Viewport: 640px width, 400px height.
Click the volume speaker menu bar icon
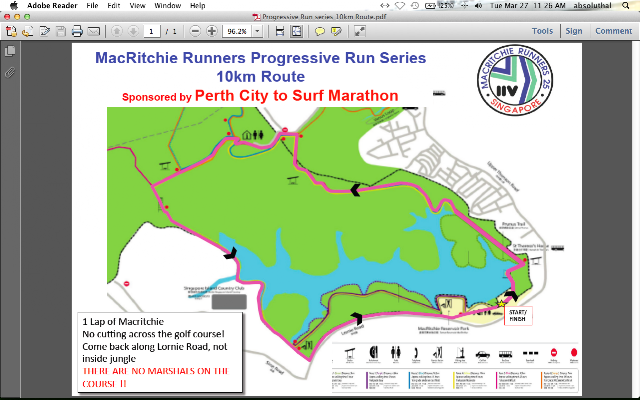point(479,5)
